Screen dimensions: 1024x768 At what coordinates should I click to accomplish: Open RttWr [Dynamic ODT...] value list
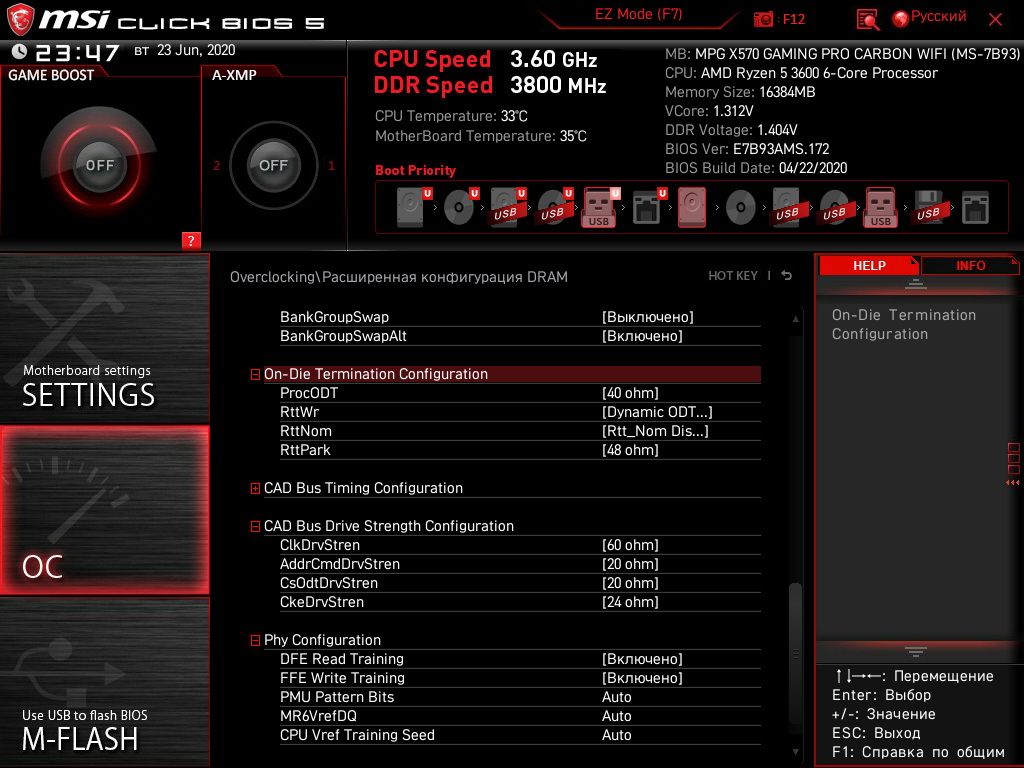click(x=657, y=412)
